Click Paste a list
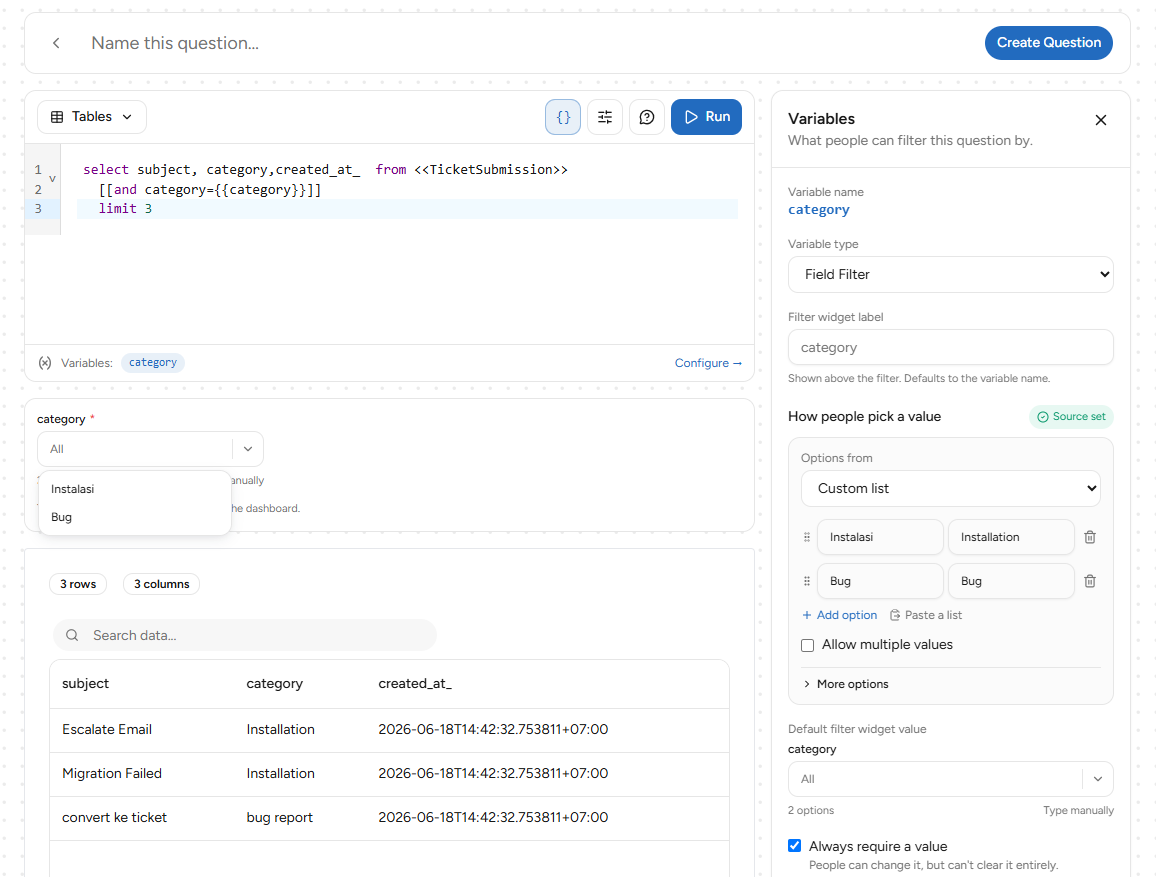 click(x=926, y=615)
